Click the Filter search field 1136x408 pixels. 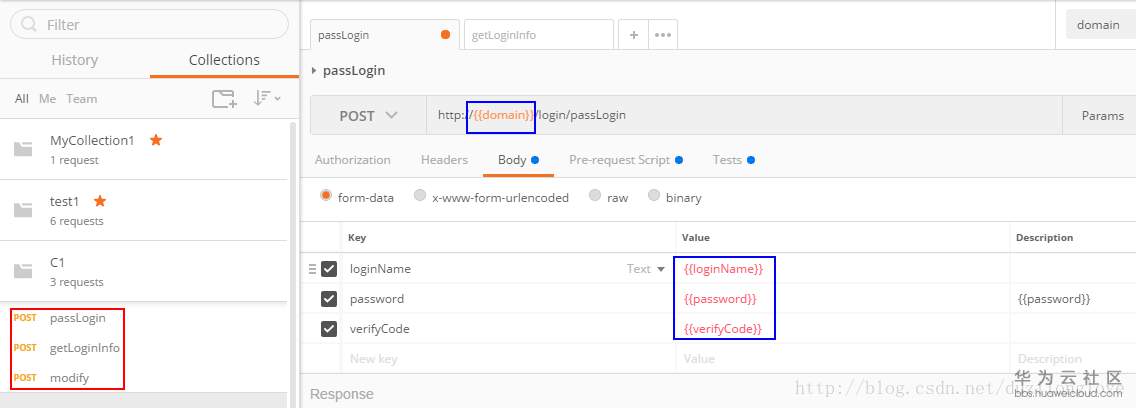150,24
